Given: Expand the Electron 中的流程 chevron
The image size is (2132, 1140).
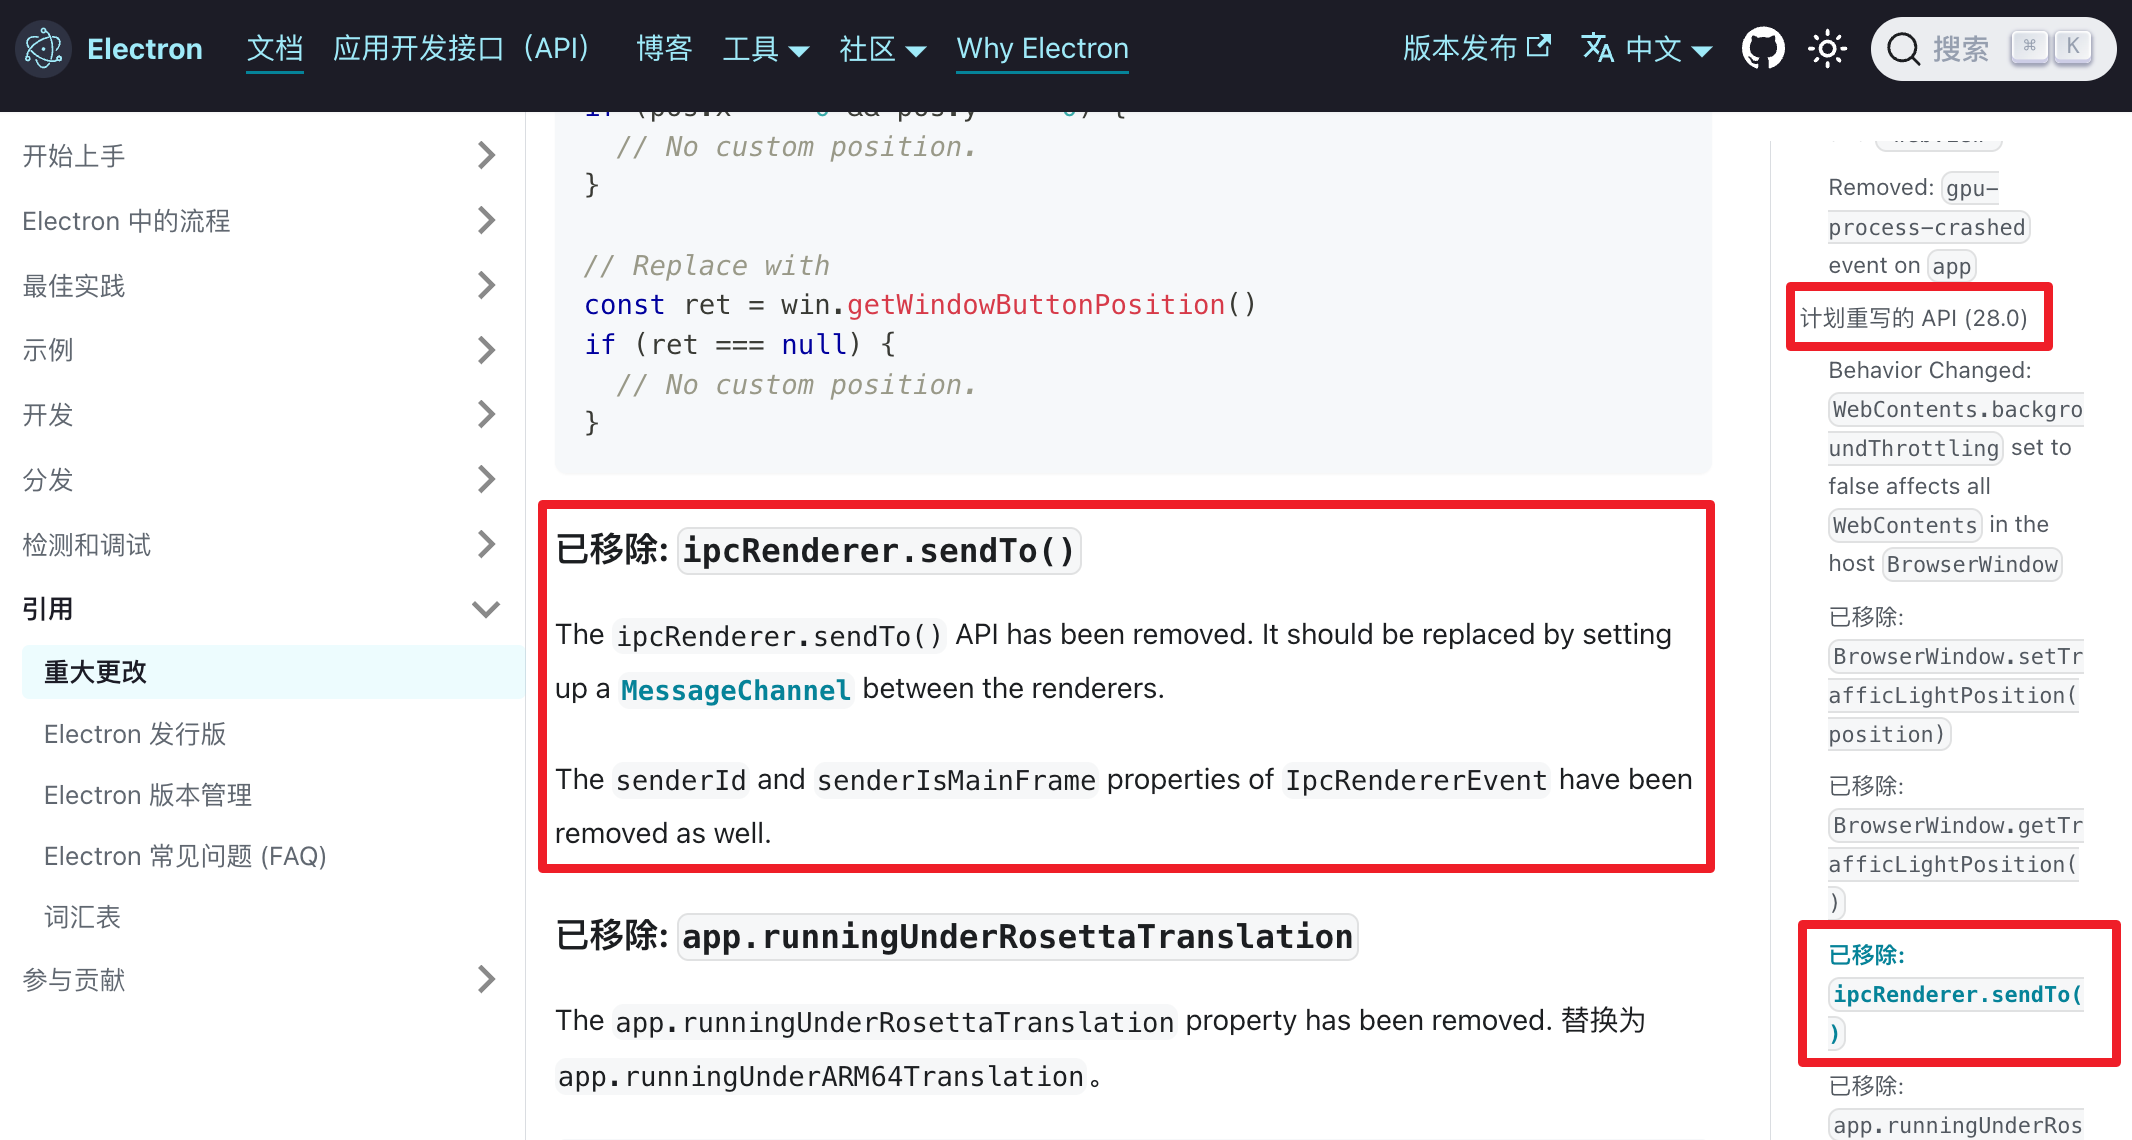Looking at the screenshot, I should [486, 221].
